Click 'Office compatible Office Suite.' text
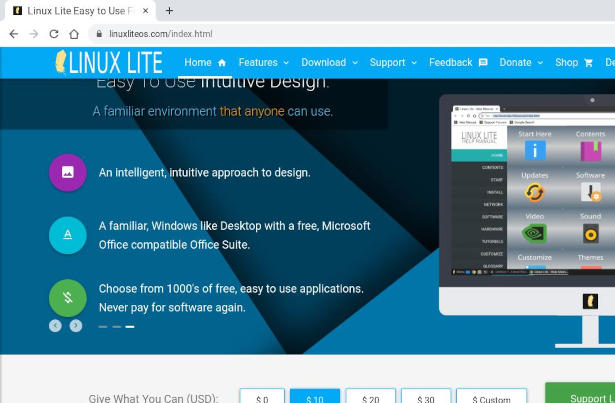 click(174, 245)
